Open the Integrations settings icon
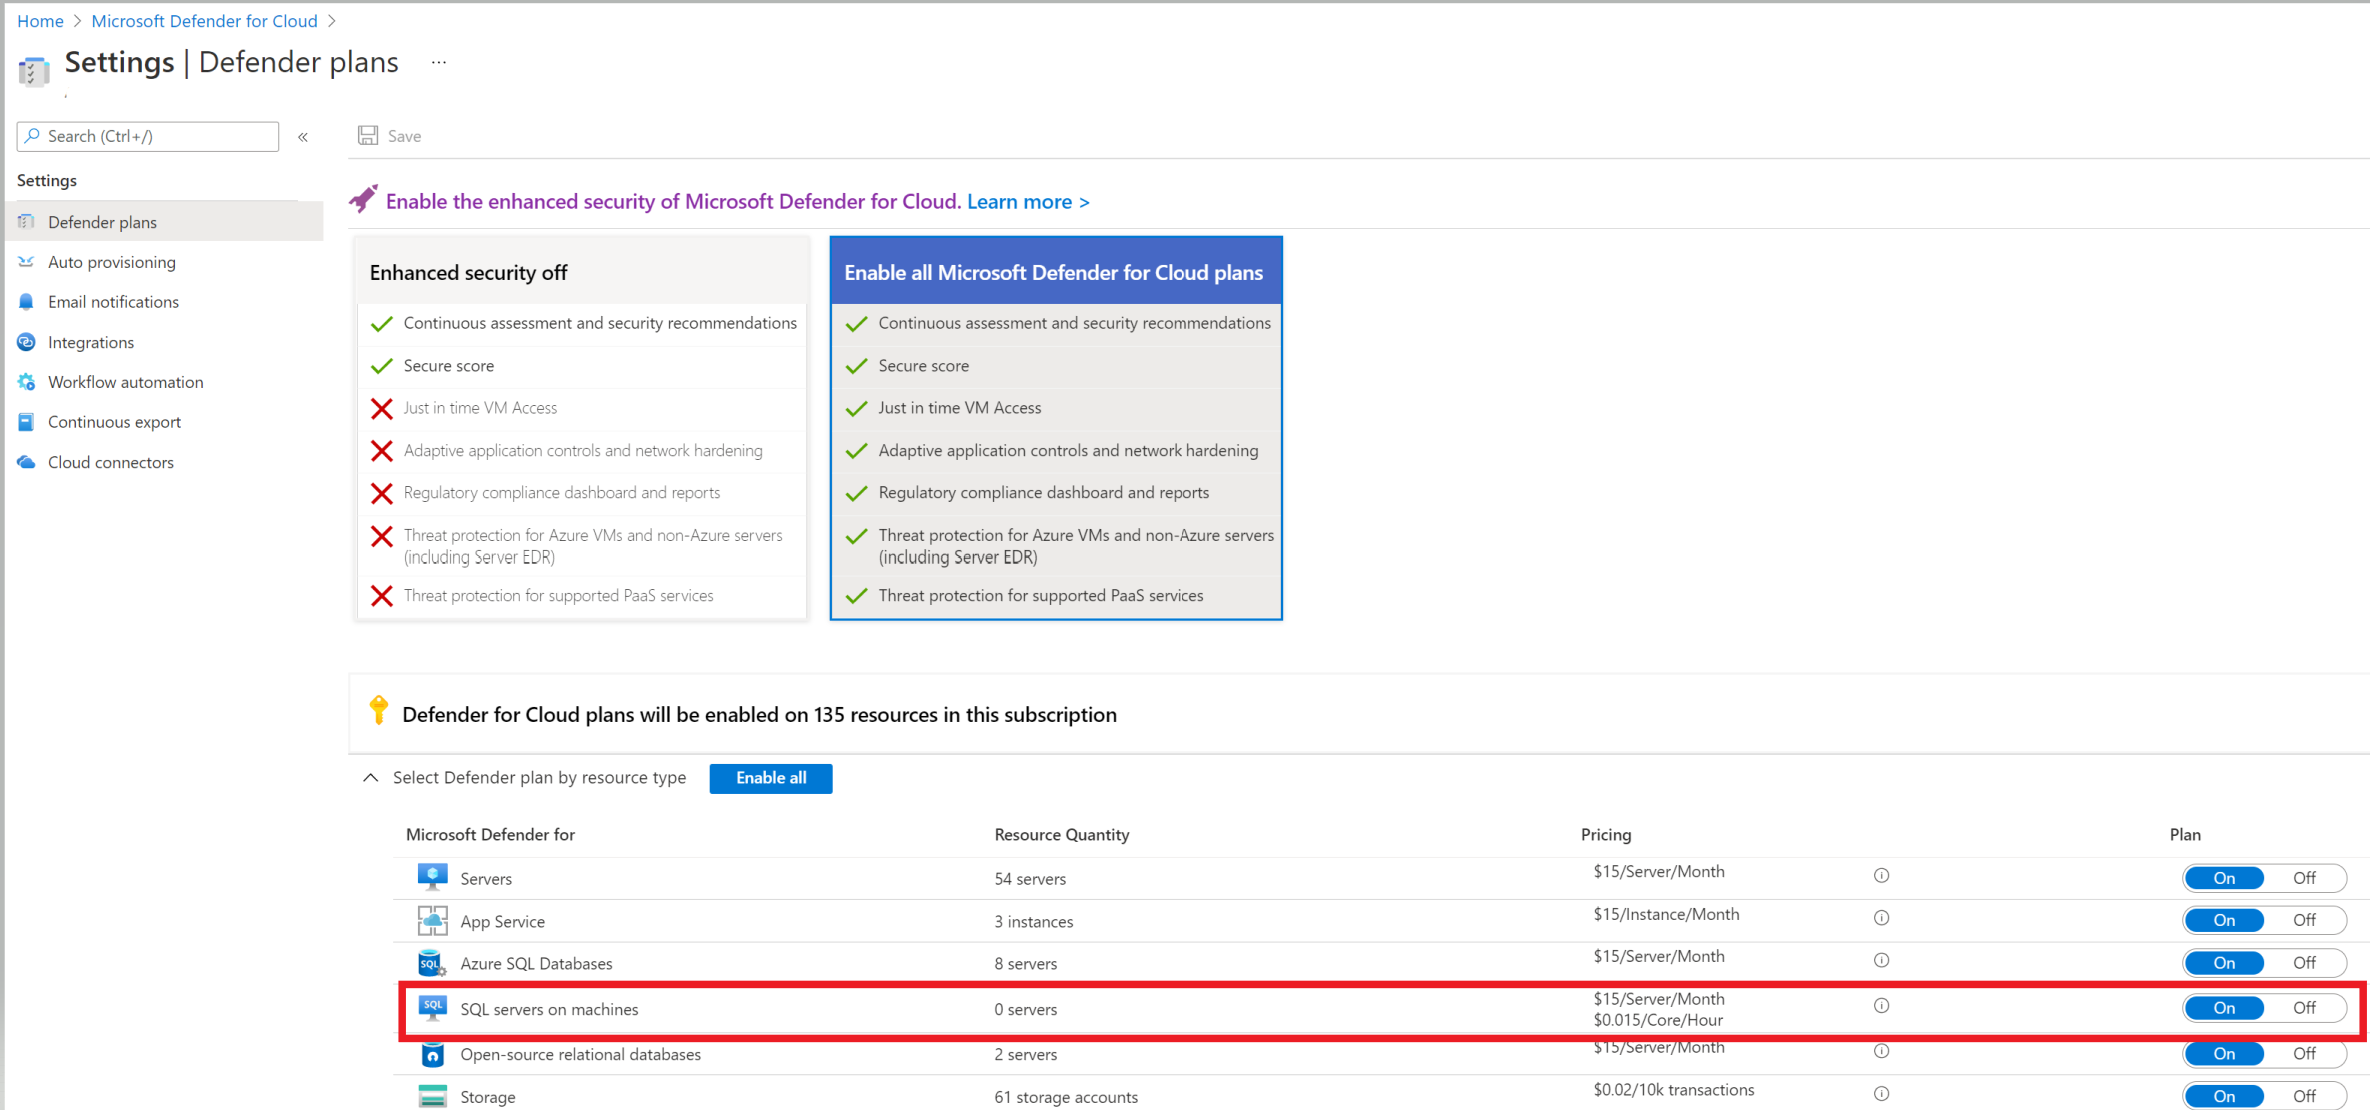The width and height of the screenshot is (2370, 1110). pyautogui.click(x=26, y=342)
